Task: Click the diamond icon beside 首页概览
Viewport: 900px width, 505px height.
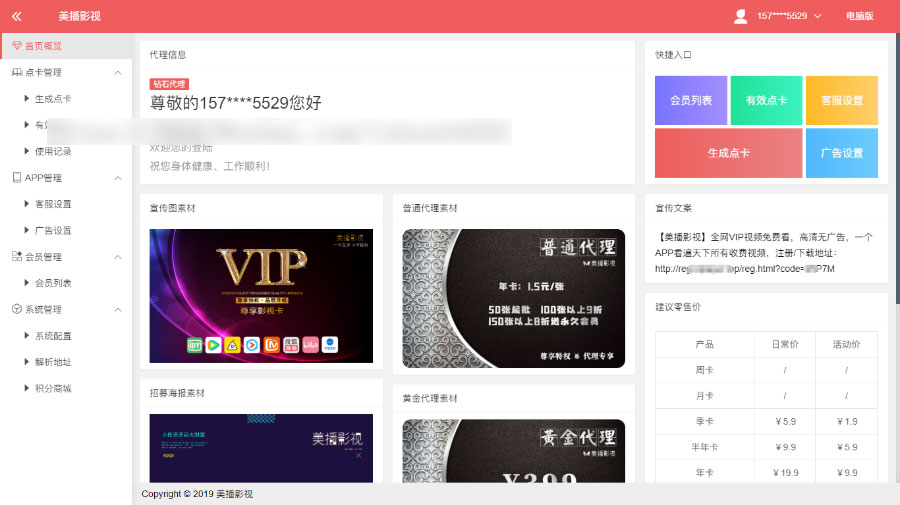Action: tap(17, 45)
